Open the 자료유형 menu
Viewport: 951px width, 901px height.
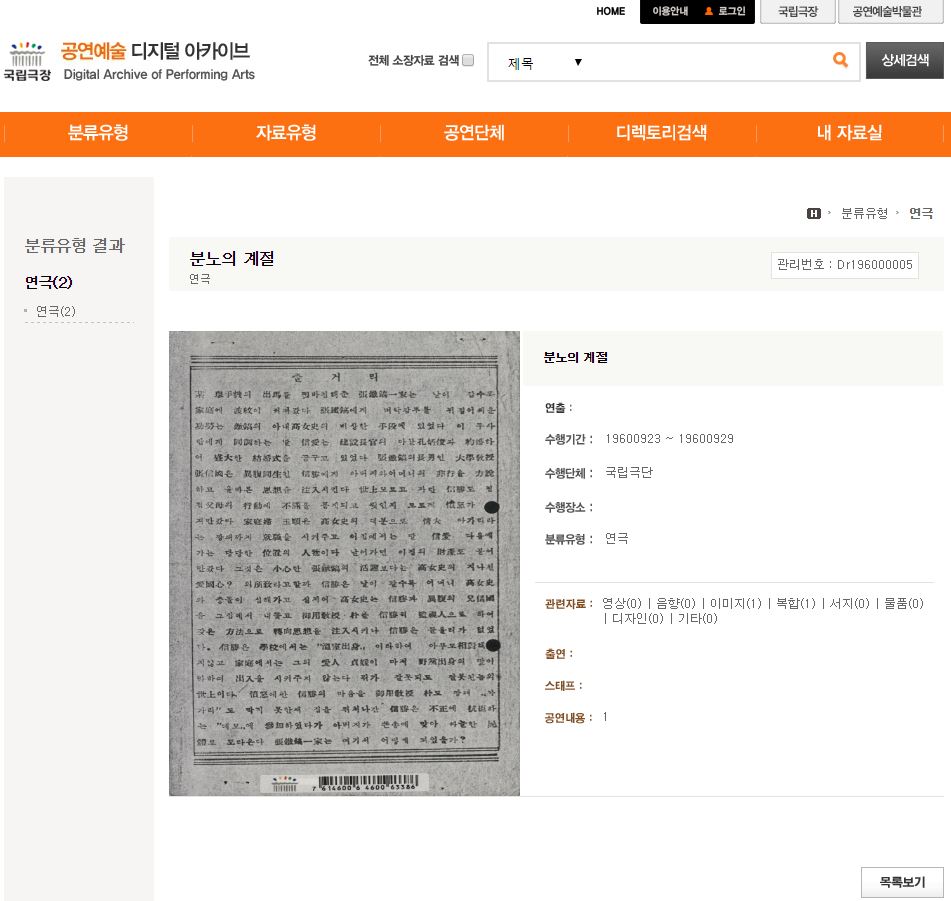click(286, 133)
